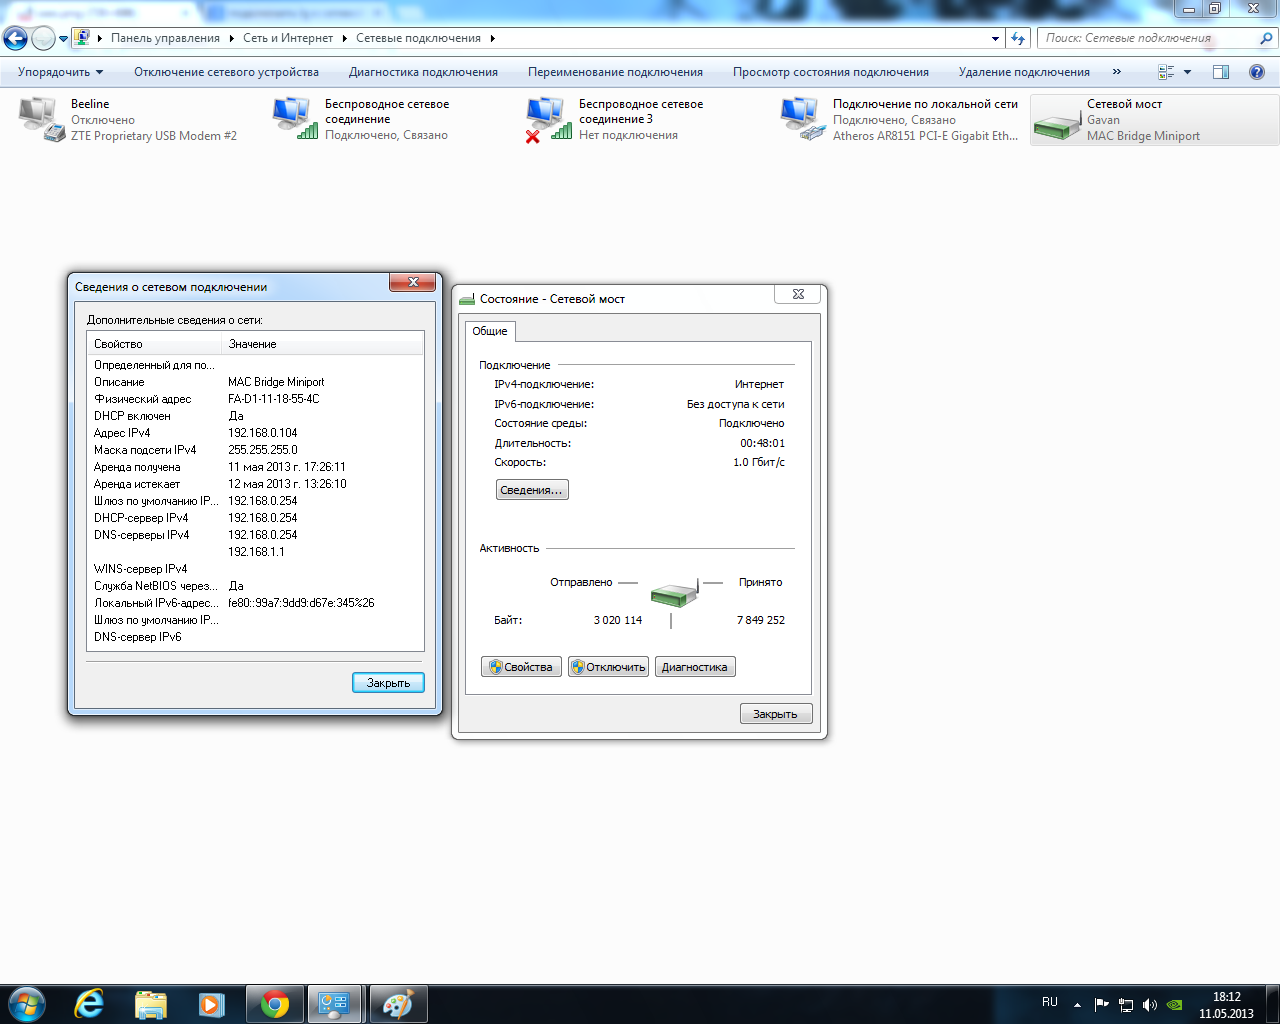Open the Windows Start menu
The height and width of the screenshot is (1024, 1280).
[27, 1004]
